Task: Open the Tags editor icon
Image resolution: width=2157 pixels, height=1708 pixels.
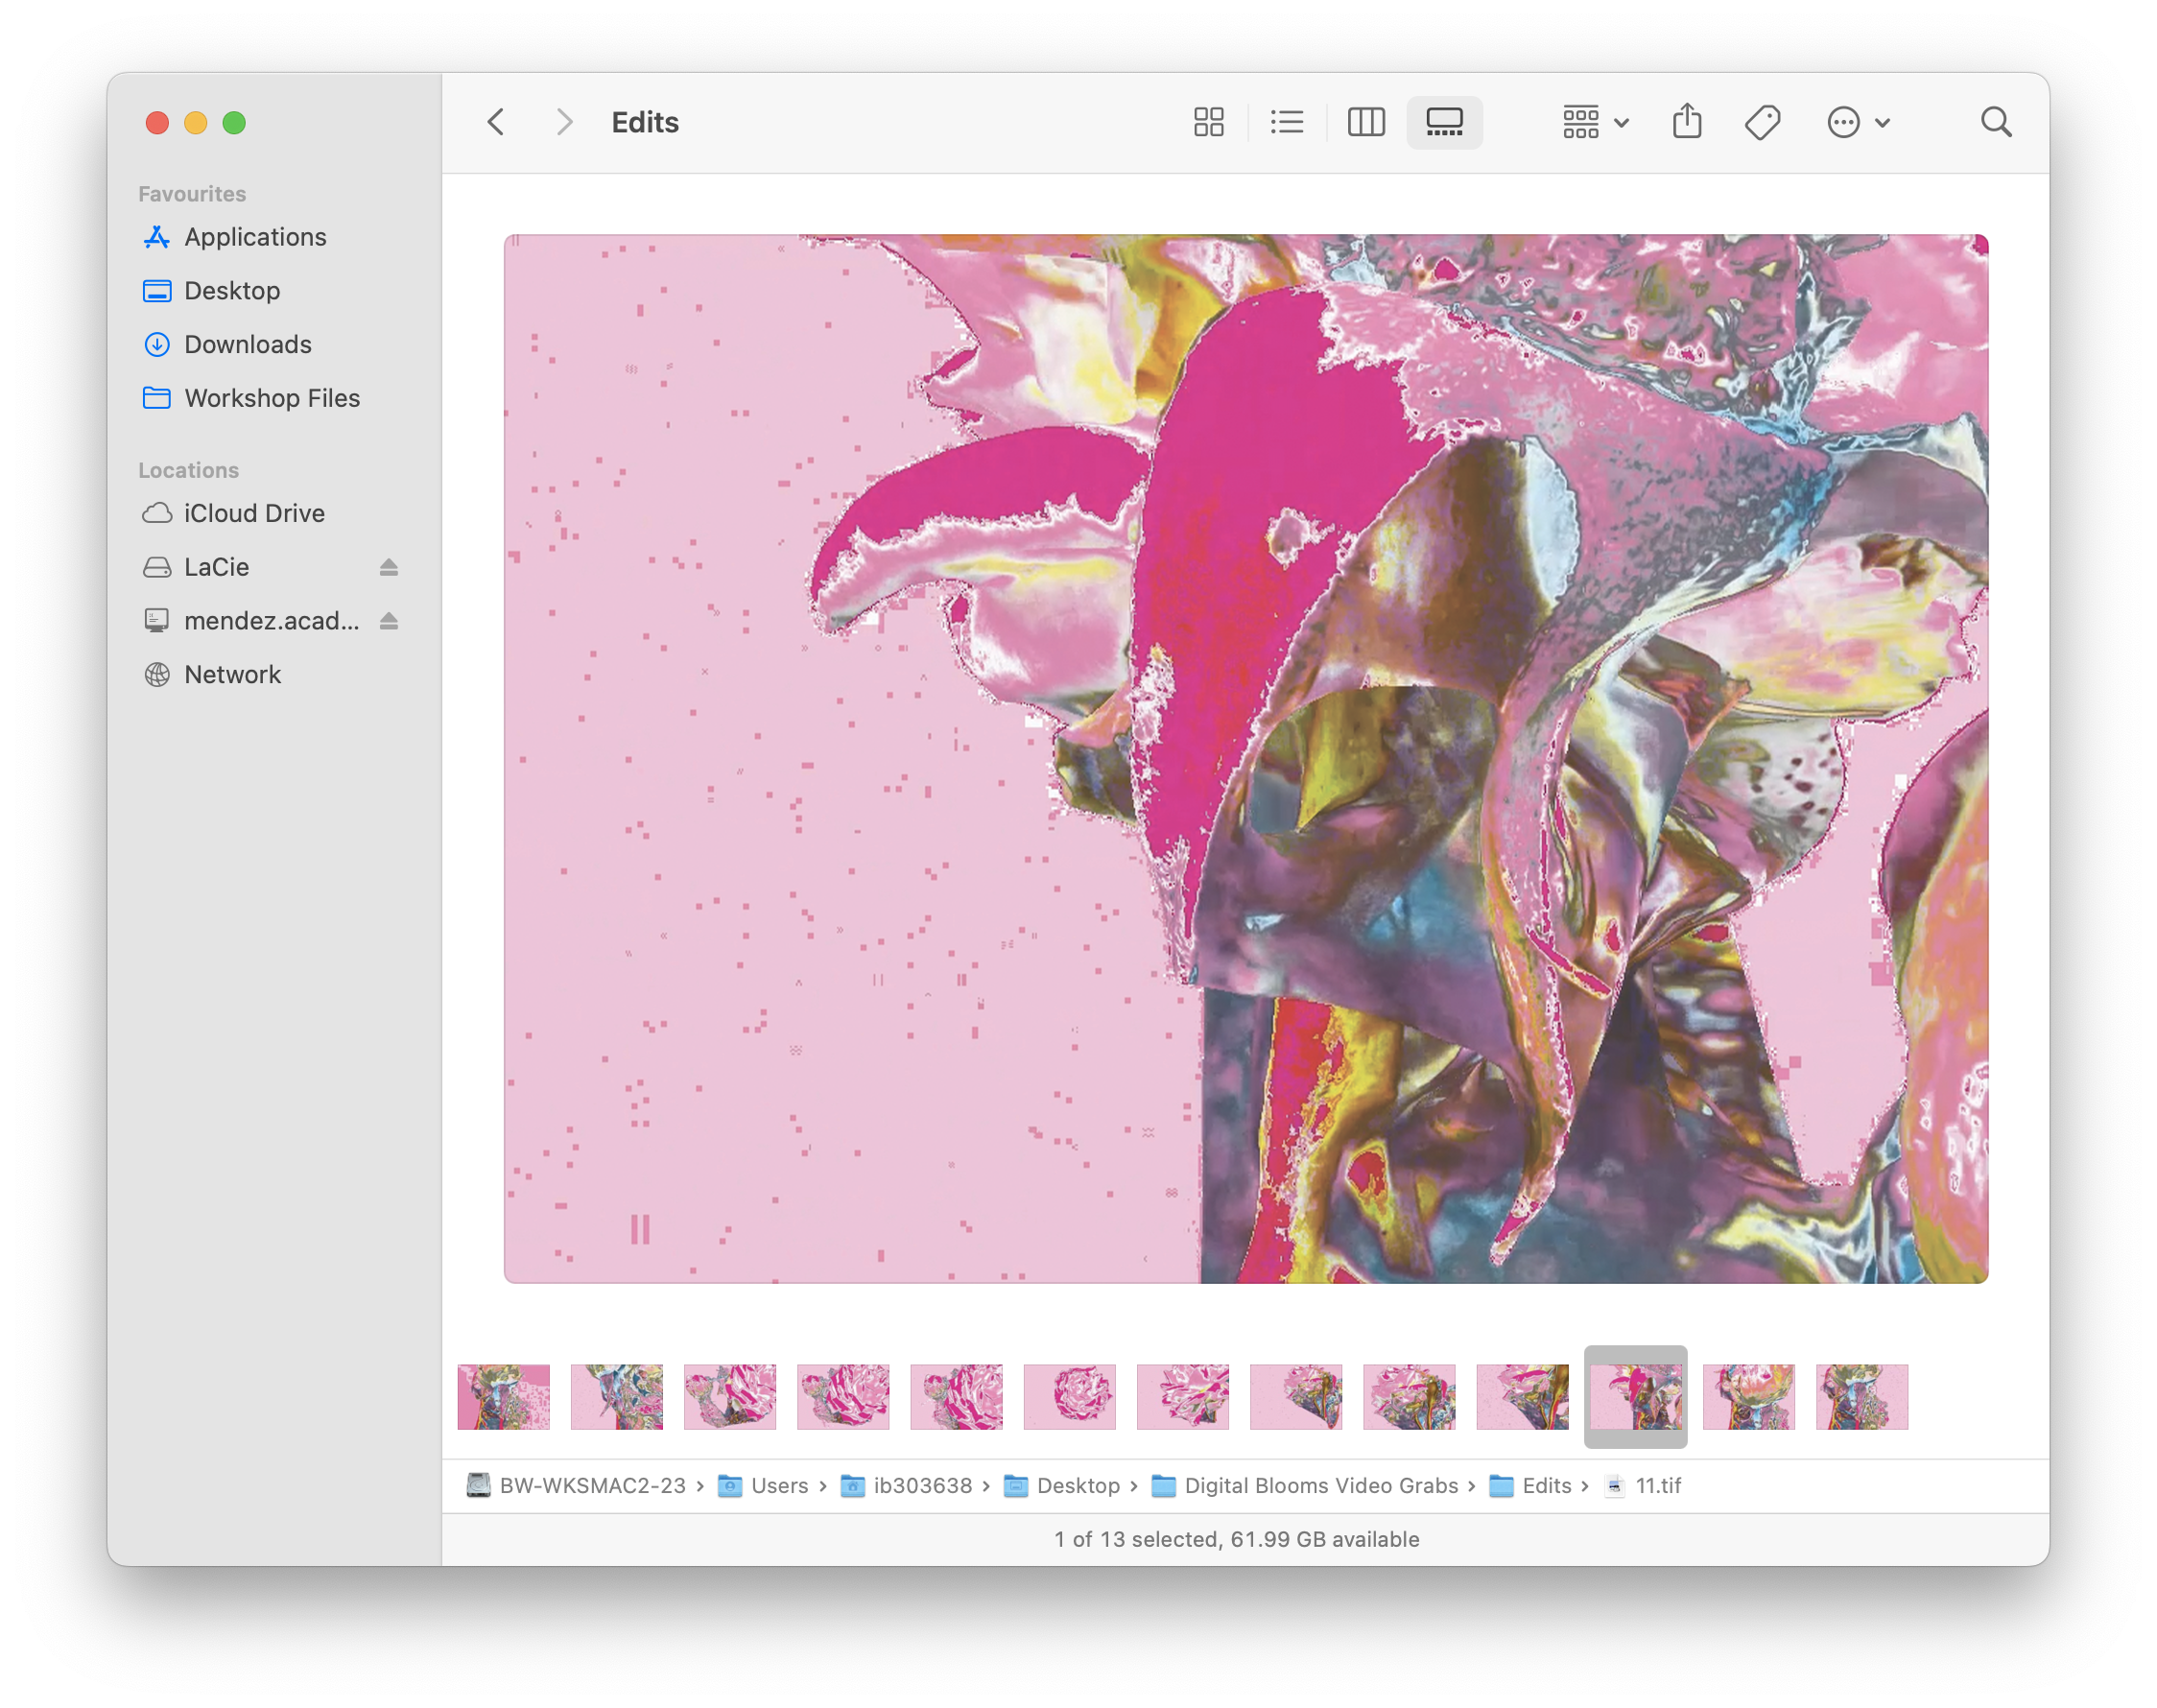Action: tap(1763, 122)
